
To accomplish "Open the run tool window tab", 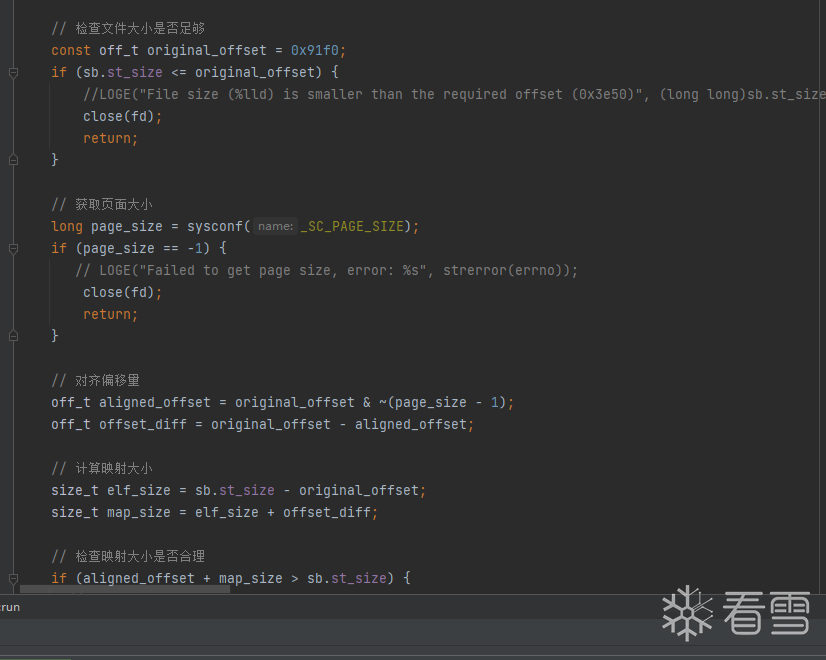I will tap(10, 607).
